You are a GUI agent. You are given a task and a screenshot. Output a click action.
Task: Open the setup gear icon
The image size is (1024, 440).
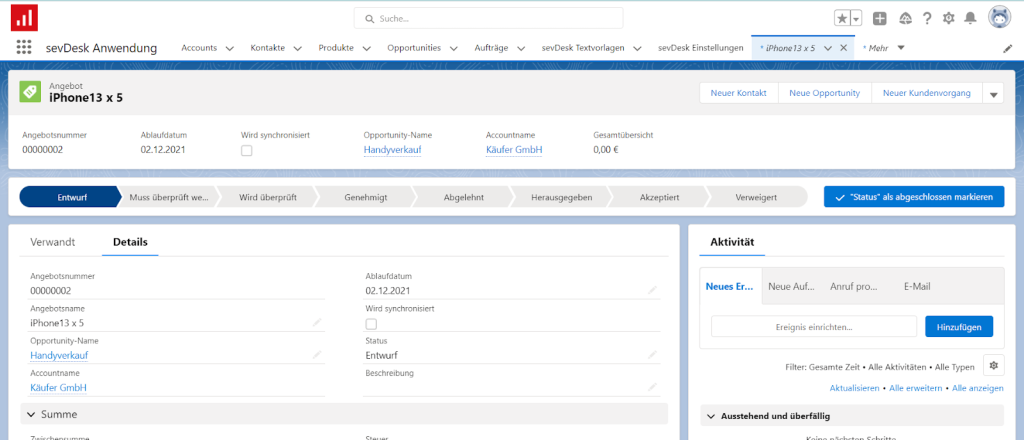click(x=949, y=18)
